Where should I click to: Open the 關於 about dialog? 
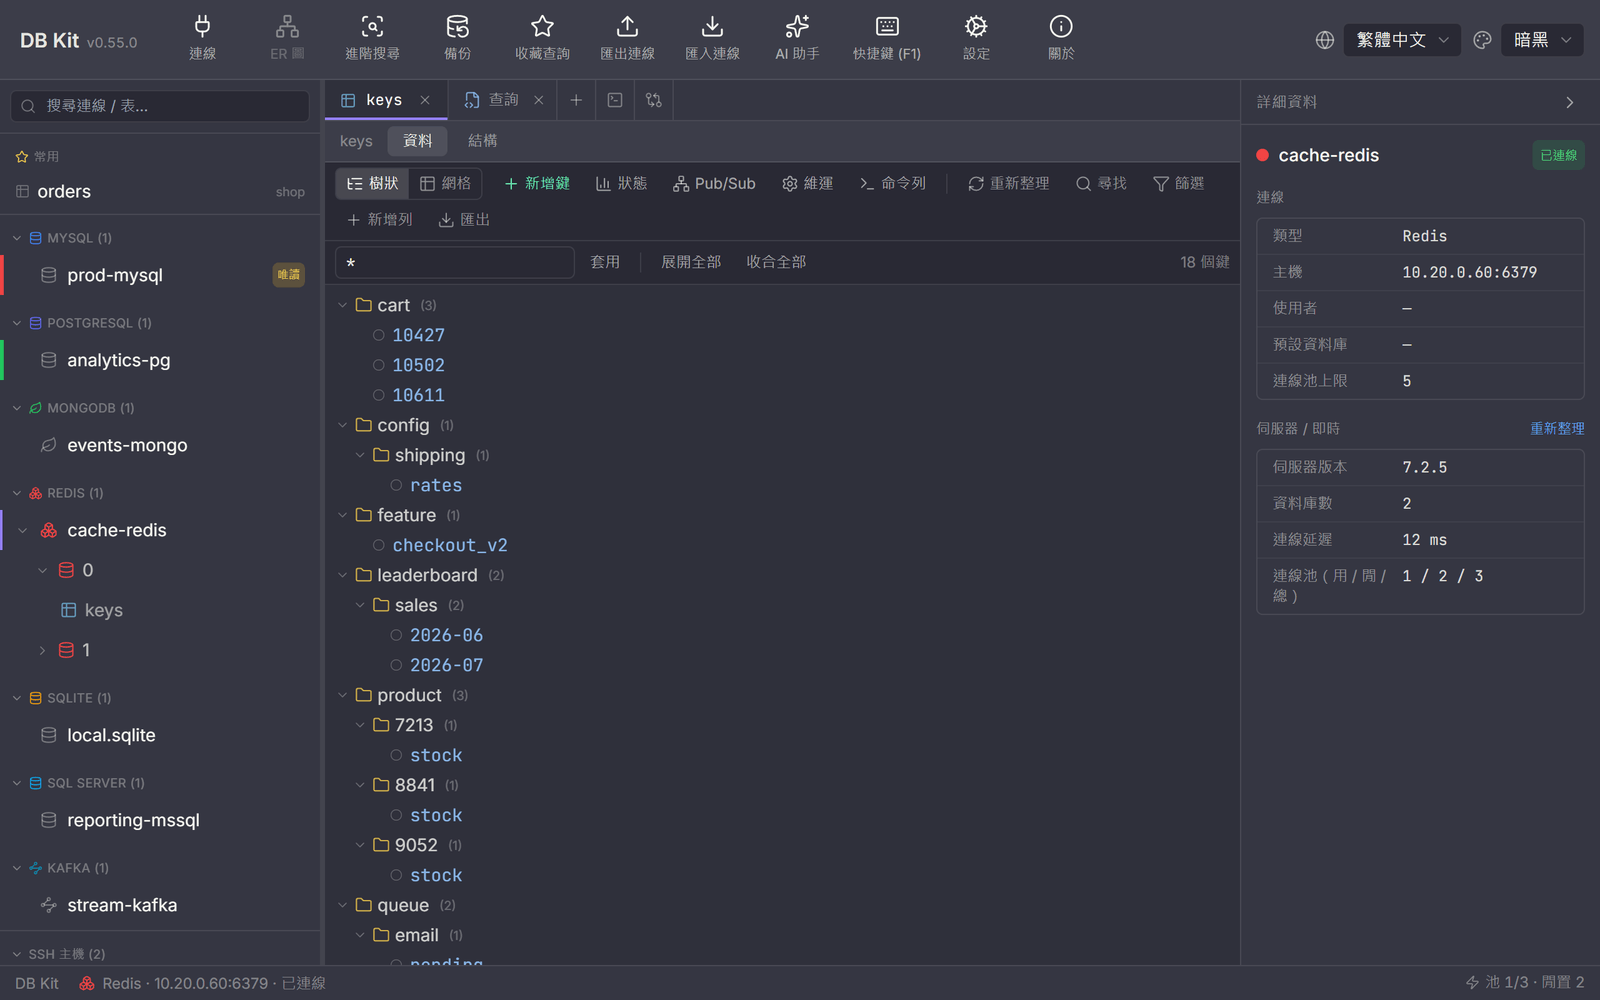[1061, 39]
